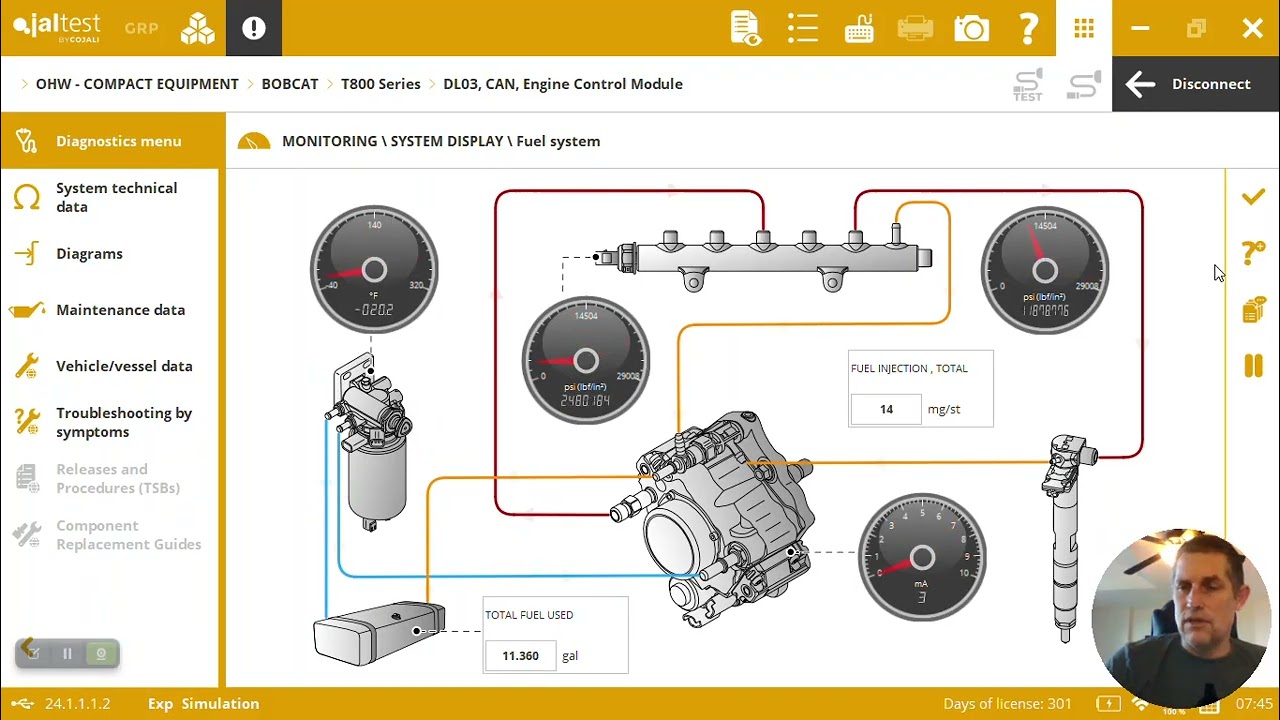This screenshot has height=720, width=1280.
Task: Pause monitoring with right-side pause icon
Action: [x=1253, y=366]
